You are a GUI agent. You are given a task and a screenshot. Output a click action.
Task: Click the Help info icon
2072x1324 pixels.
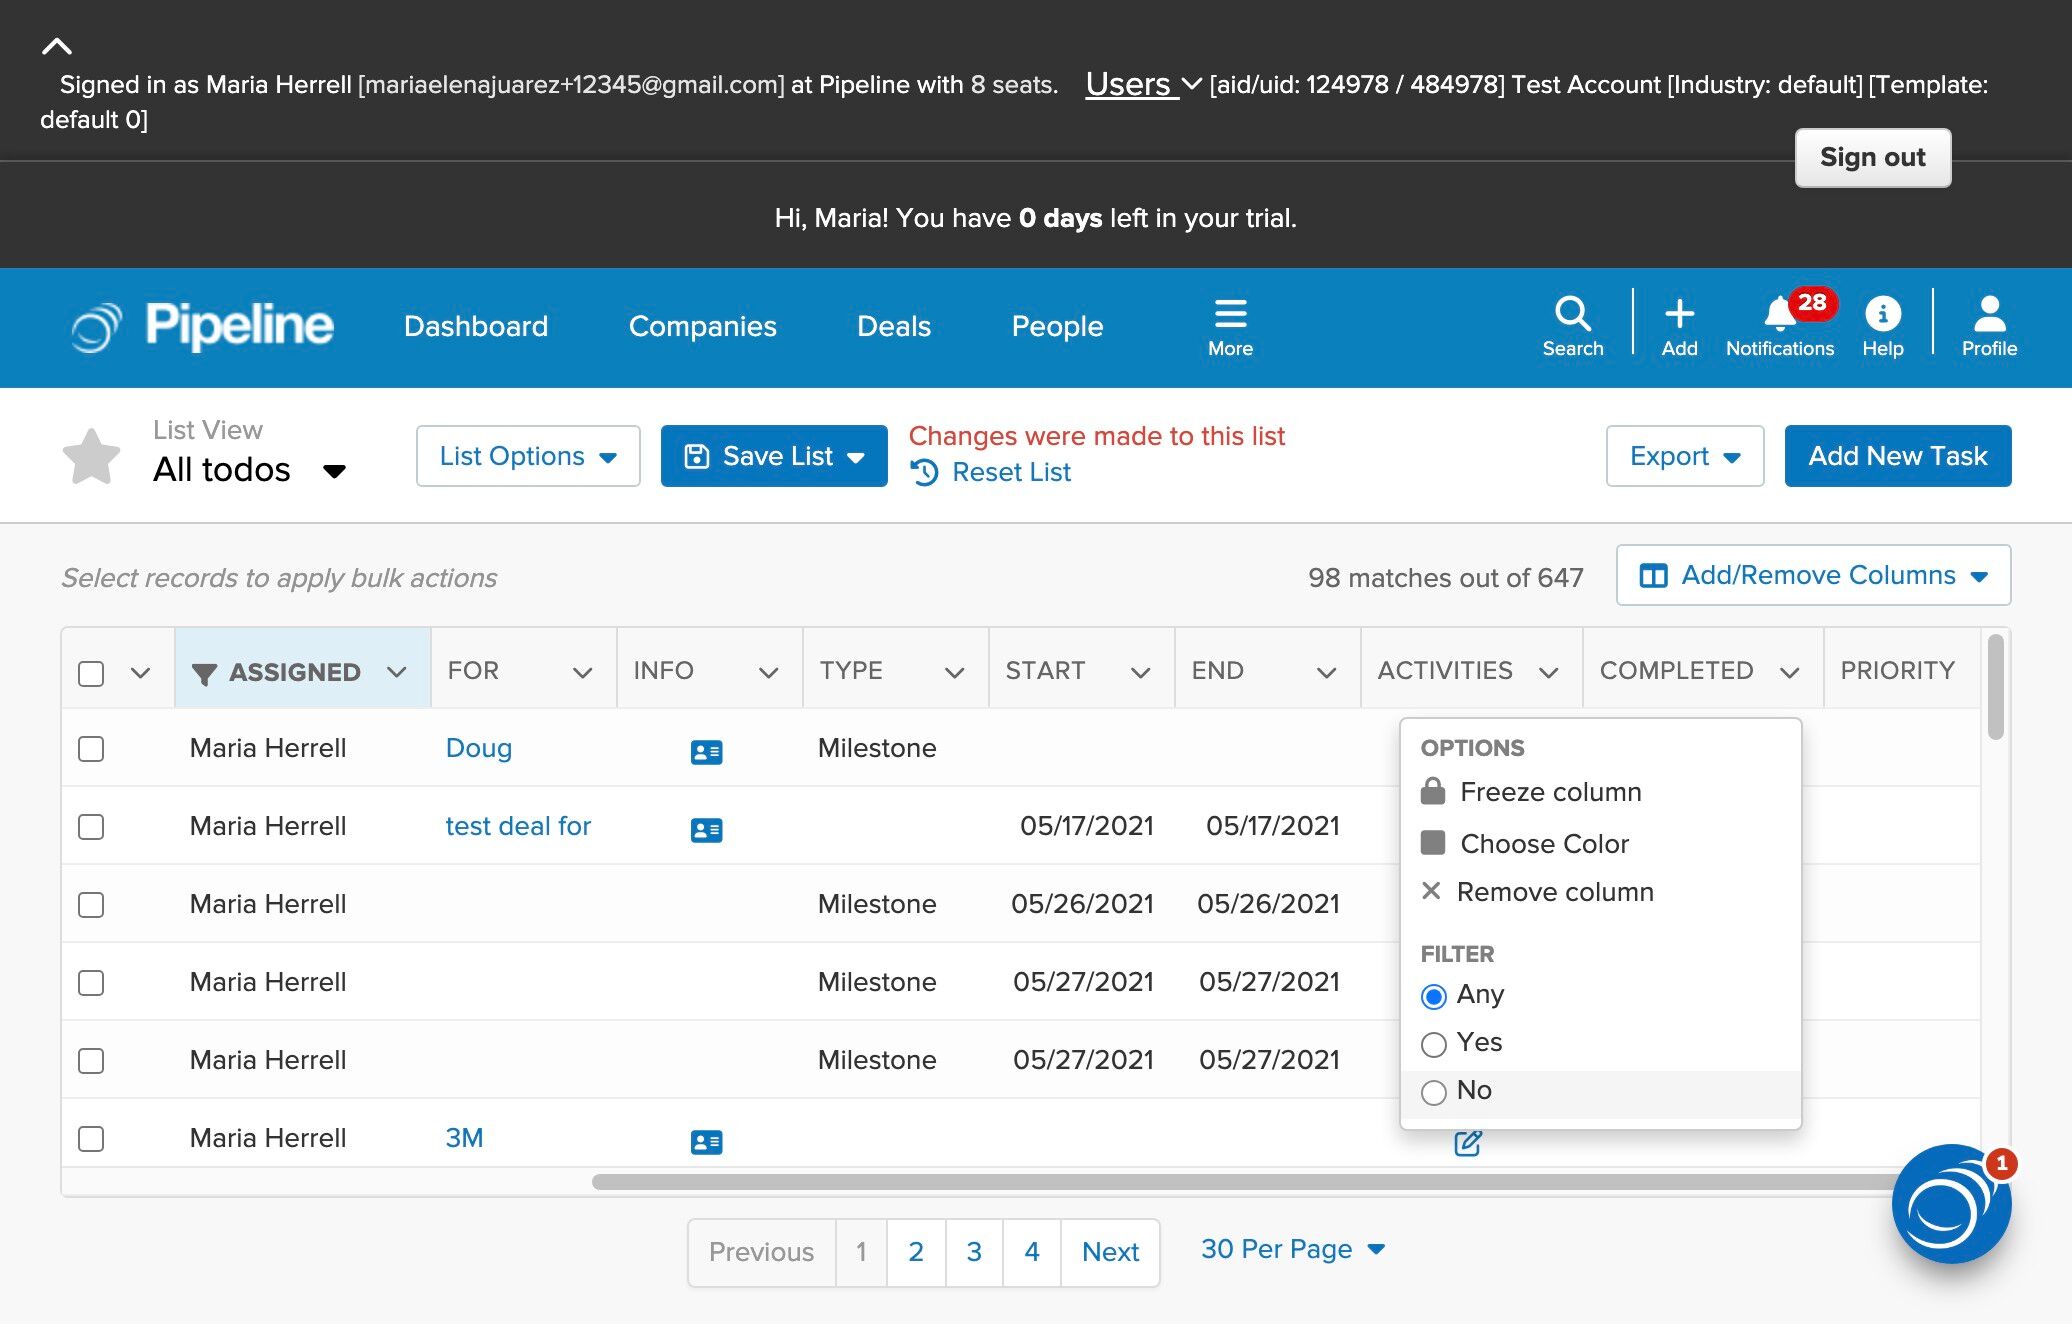1882,314
